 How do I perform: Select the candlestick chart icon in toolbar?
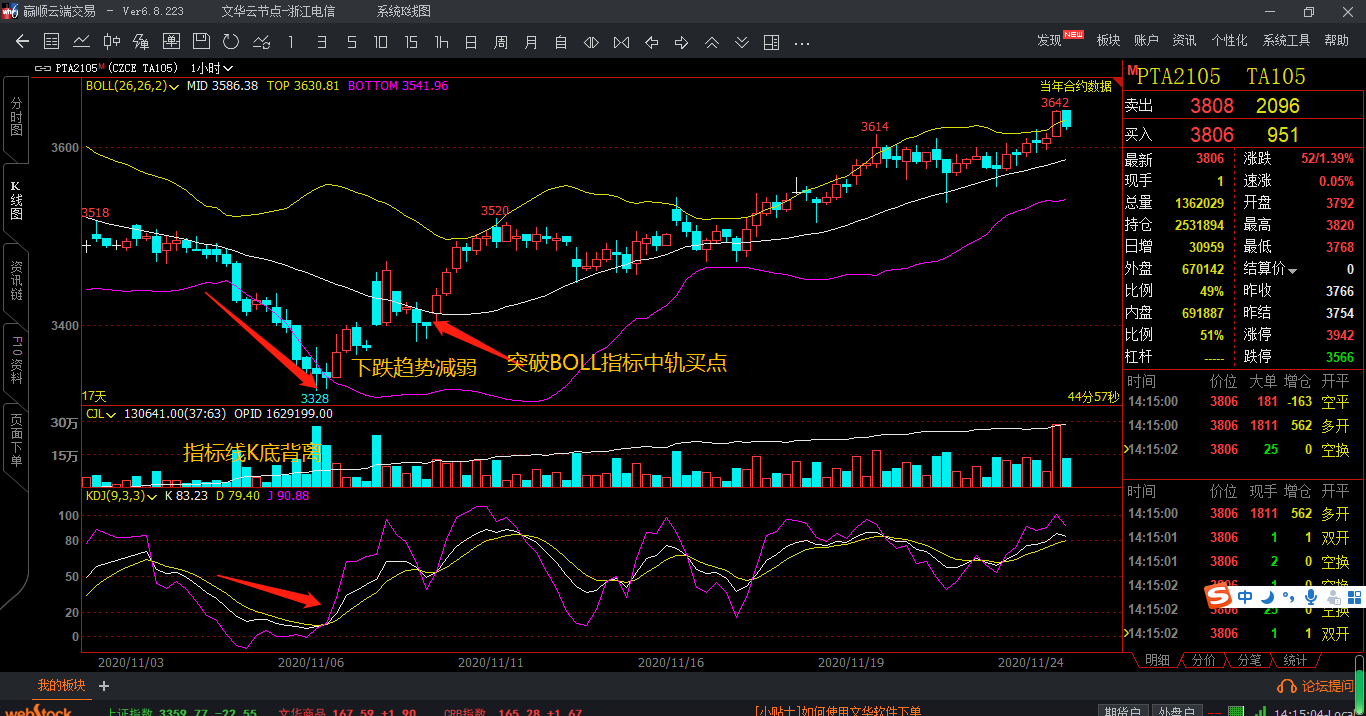[112, 42]
